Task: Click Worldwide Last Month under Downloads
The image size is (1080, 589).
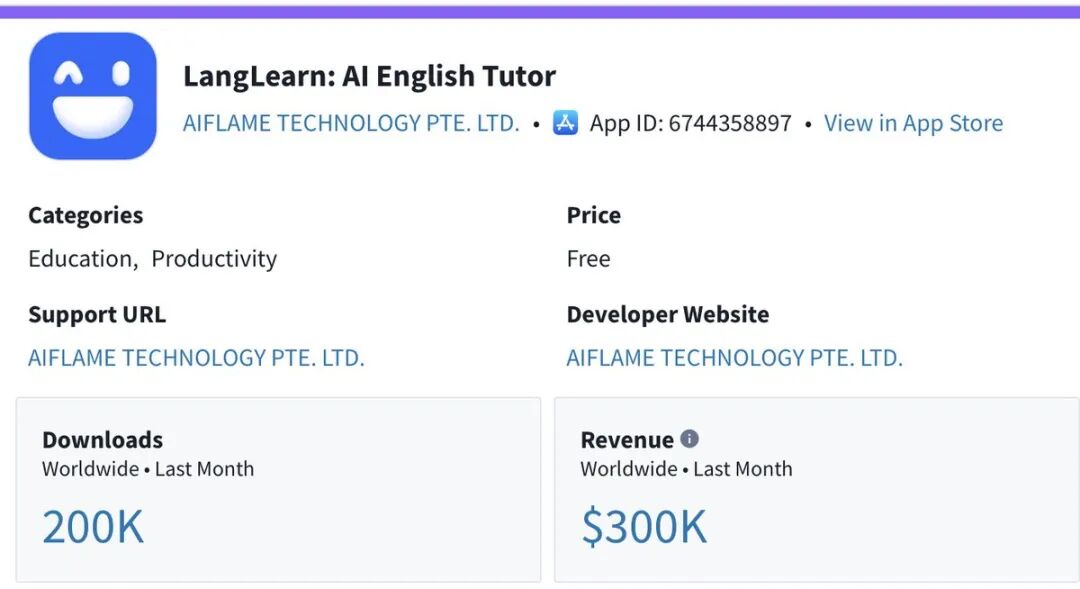Action: point(147,468)
